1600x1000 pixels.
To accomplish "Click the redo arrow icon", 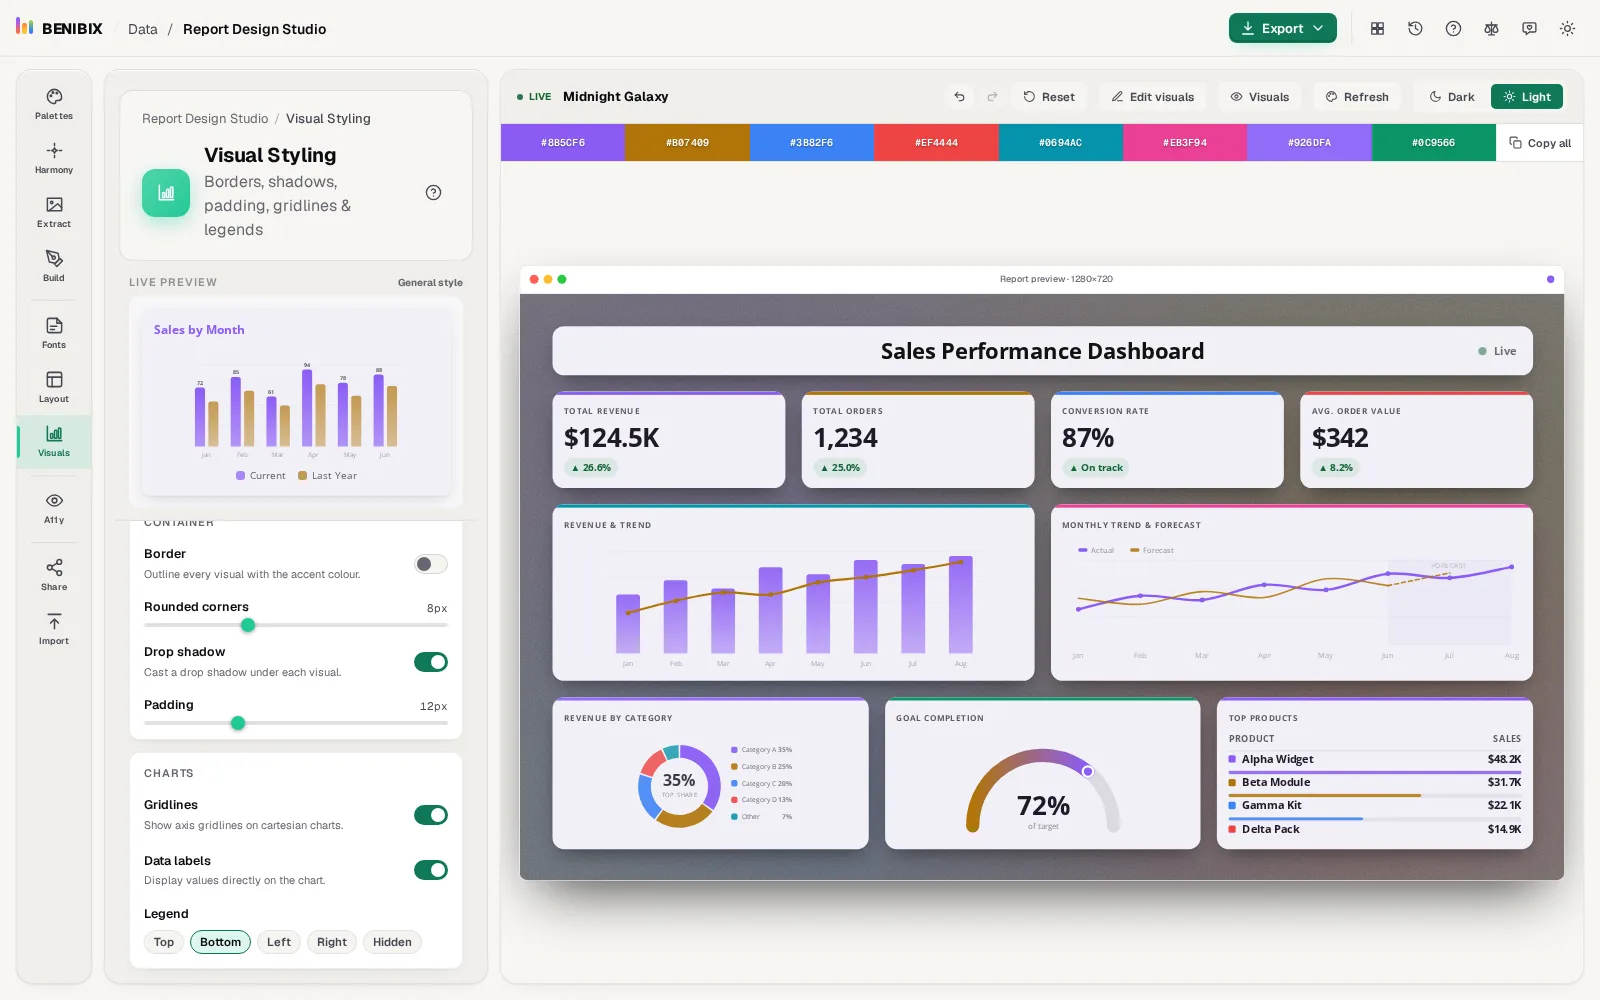I will click(992, 97).
